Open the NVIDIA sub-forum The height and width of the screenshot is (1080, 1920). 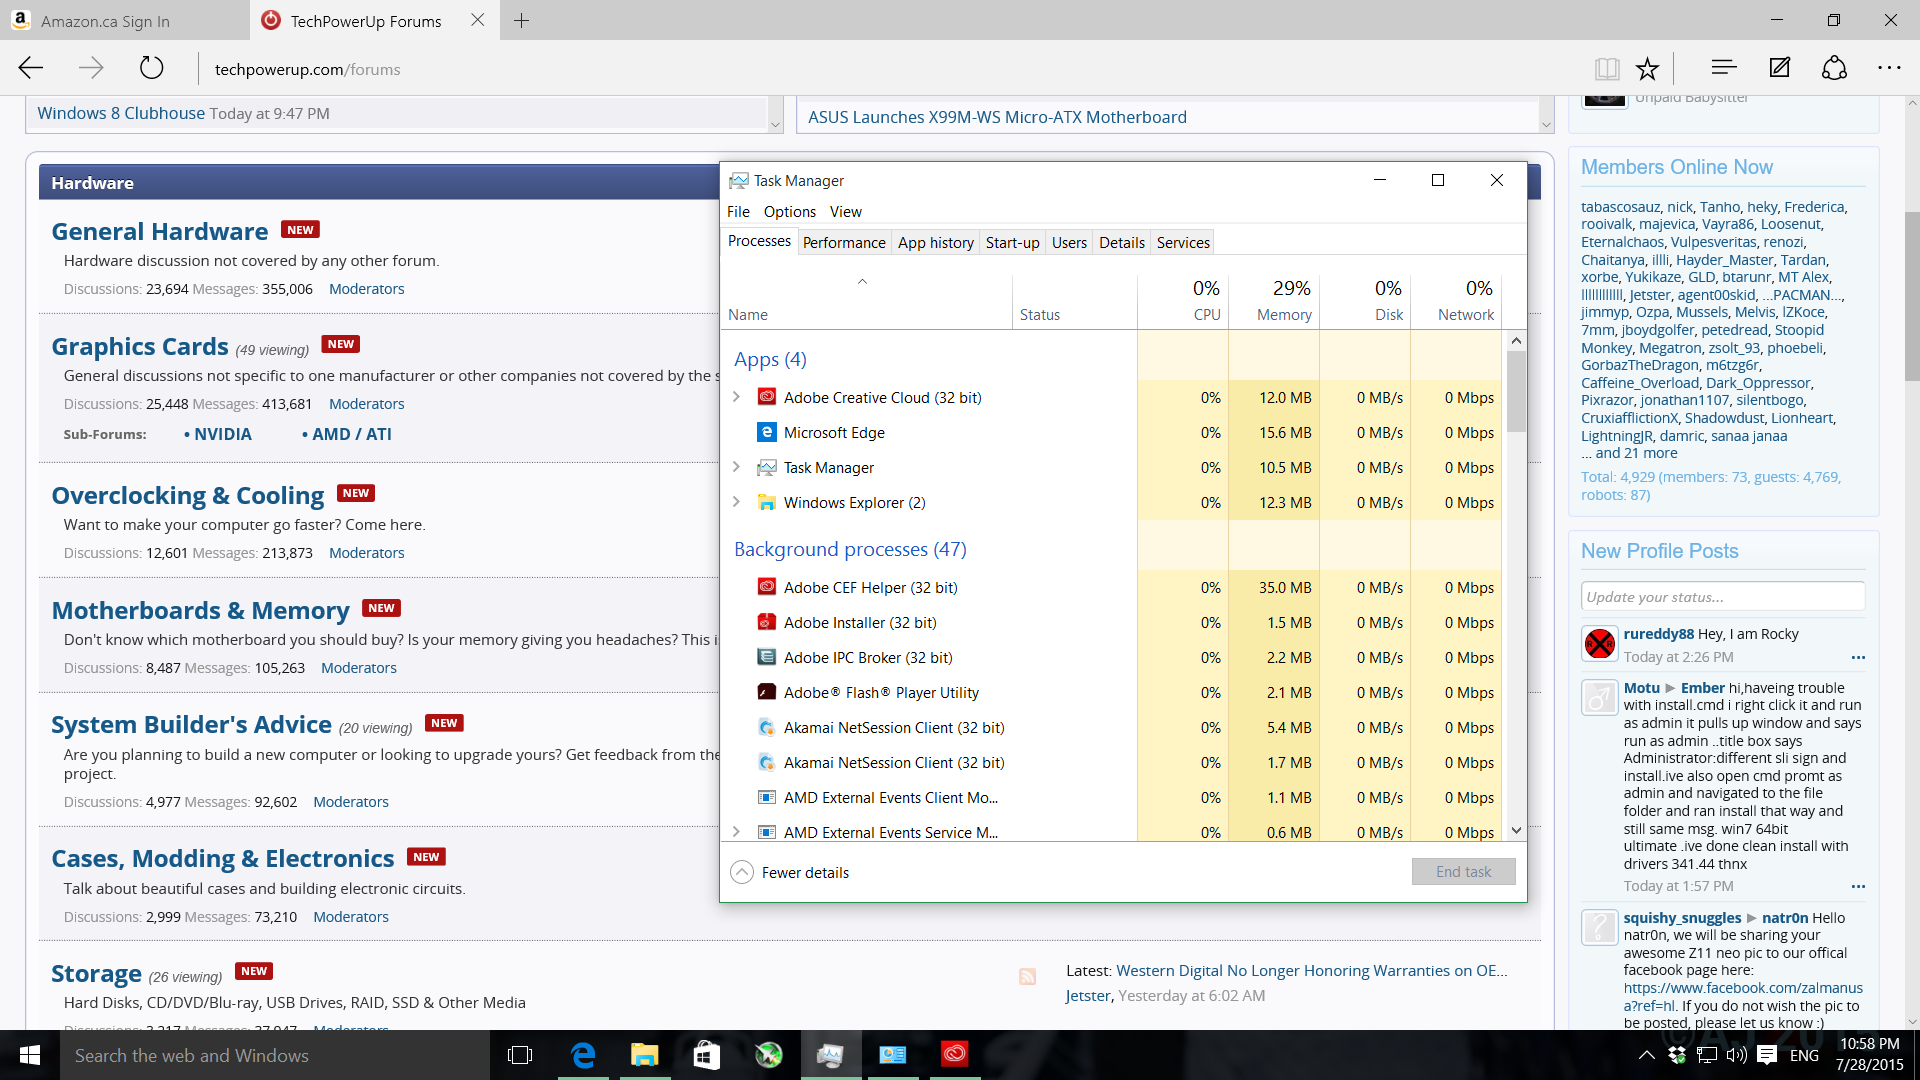pyautogui.click(x=222, y=434)
